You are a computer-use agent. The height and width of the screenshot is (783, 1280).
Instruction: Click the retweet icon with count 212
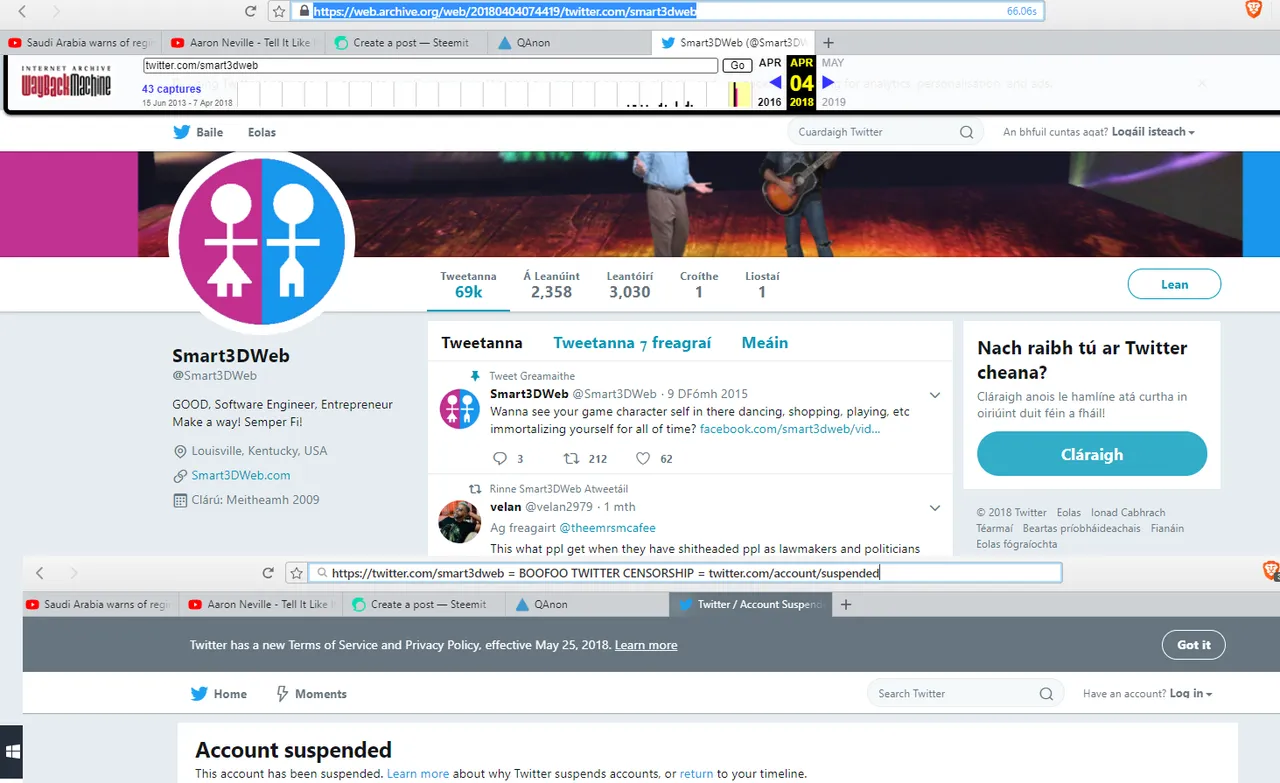tap(571, 459)
